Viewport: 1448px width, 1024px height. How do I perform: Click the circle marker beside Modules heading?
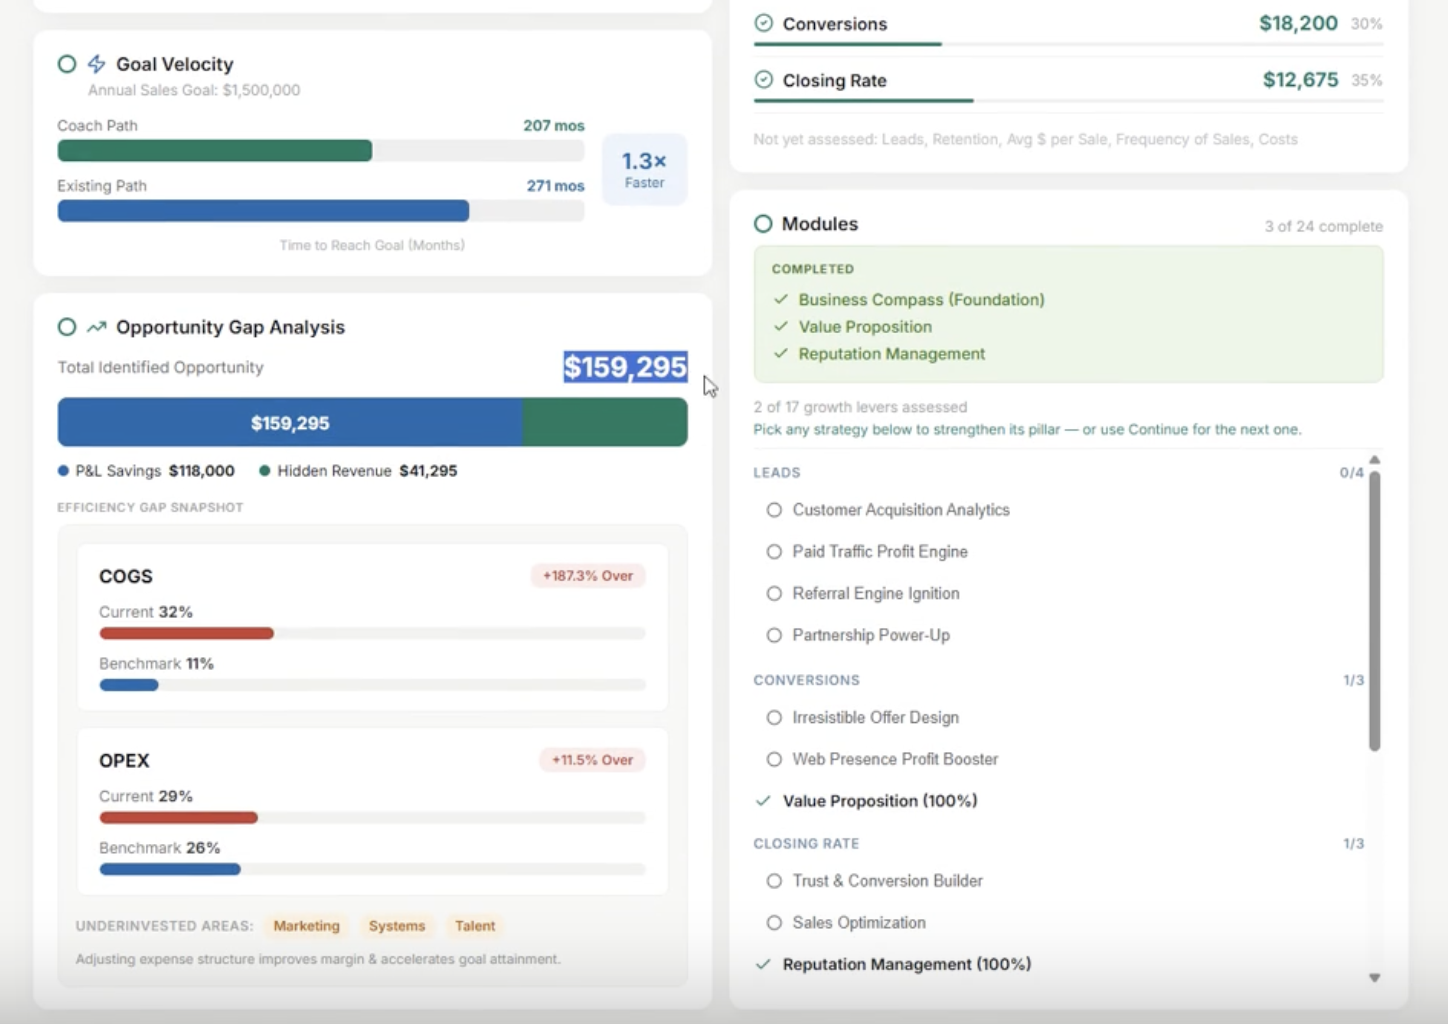pos(763,224)
